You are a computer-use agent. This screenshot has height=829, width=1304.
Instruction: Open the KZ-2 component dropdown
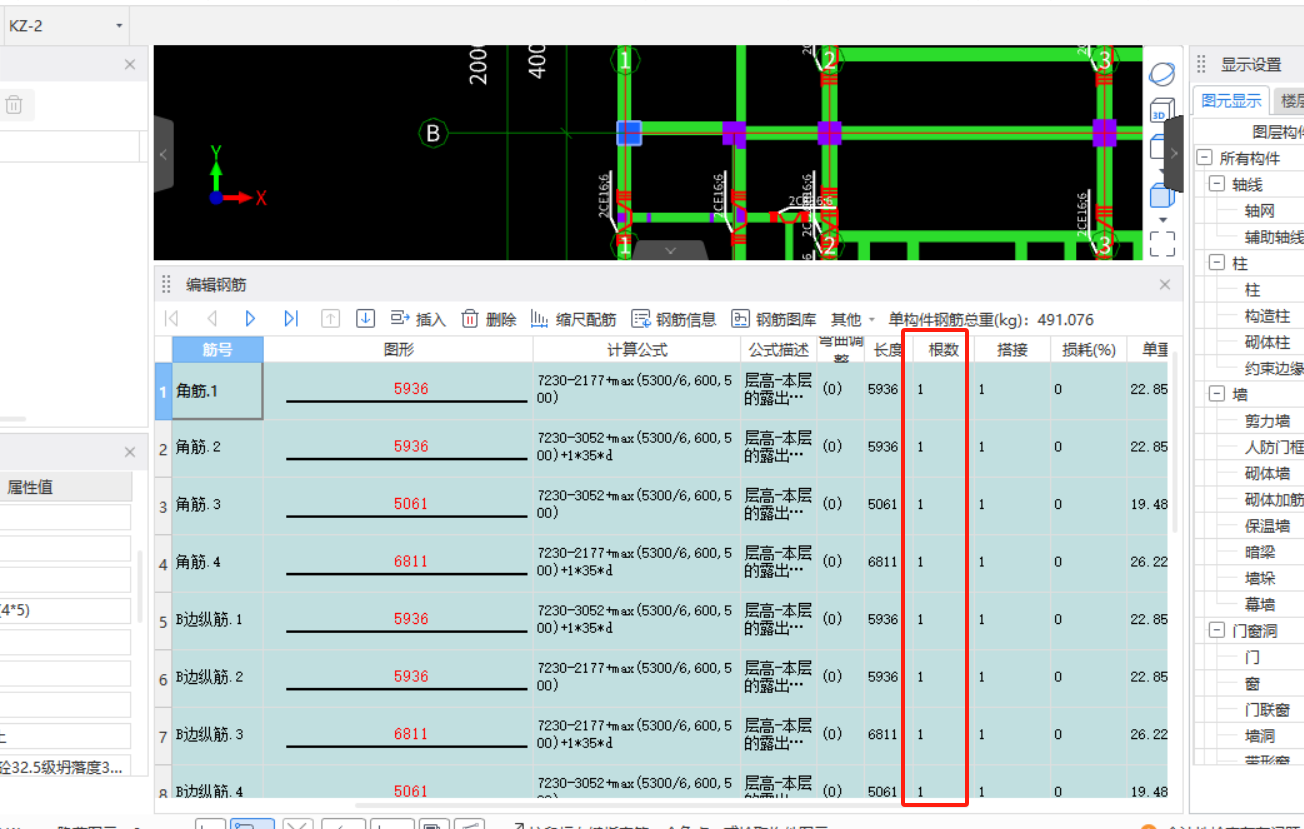(65, 25)
